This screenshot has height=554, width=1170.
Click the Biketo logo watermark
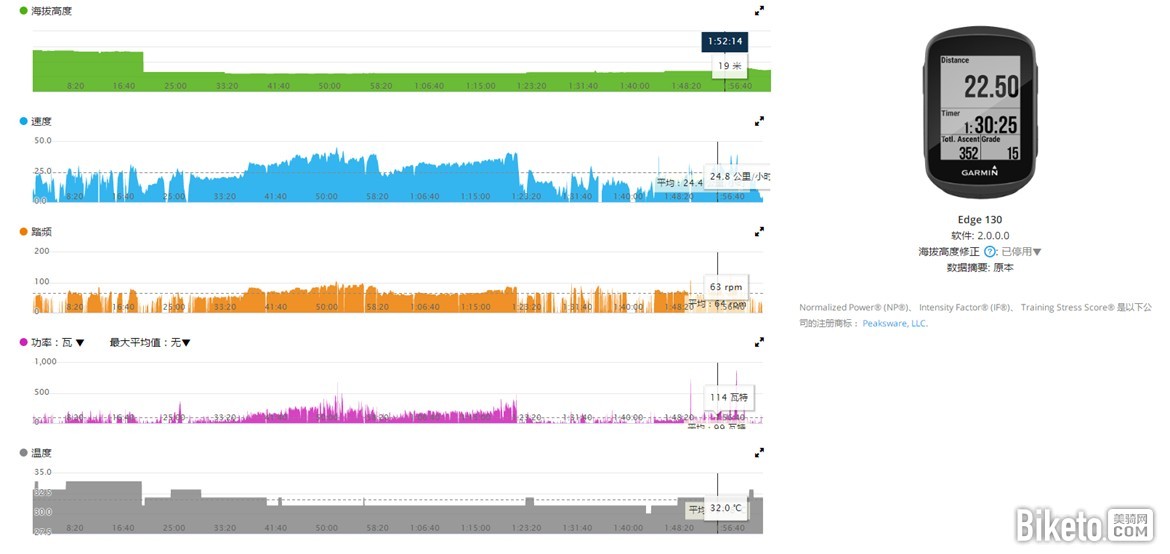[x=1083, y=525]
